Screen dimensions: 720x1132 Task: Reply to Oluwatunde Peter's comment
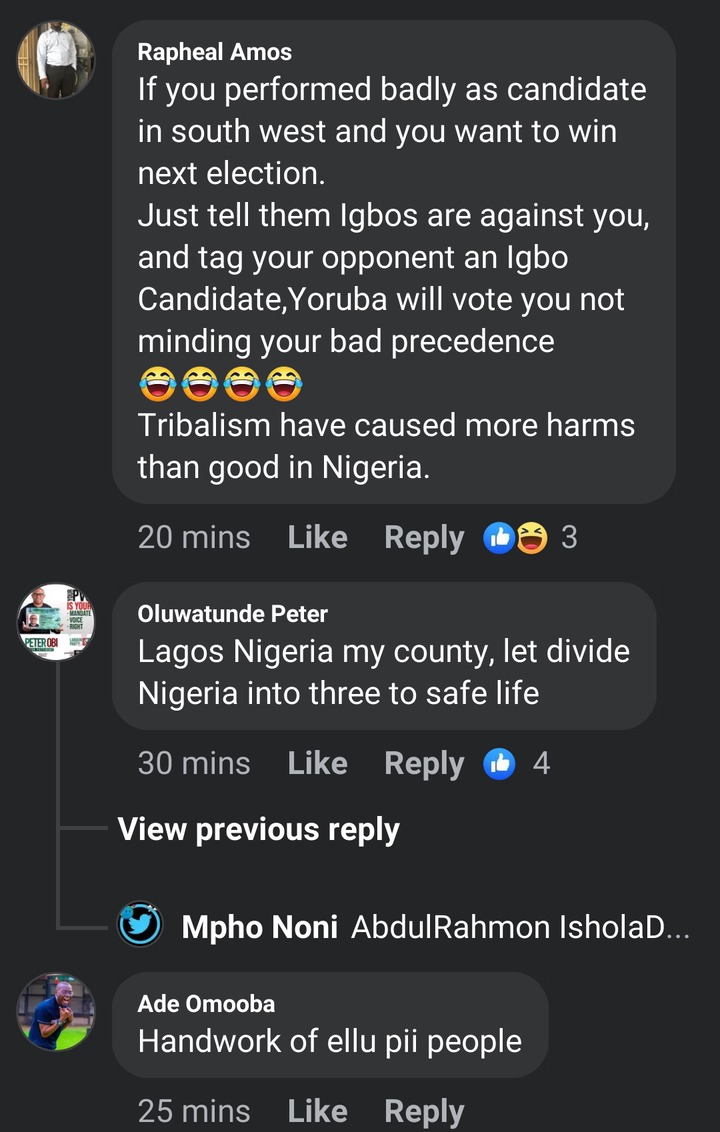pyautogui.click(x=424, y=764)
